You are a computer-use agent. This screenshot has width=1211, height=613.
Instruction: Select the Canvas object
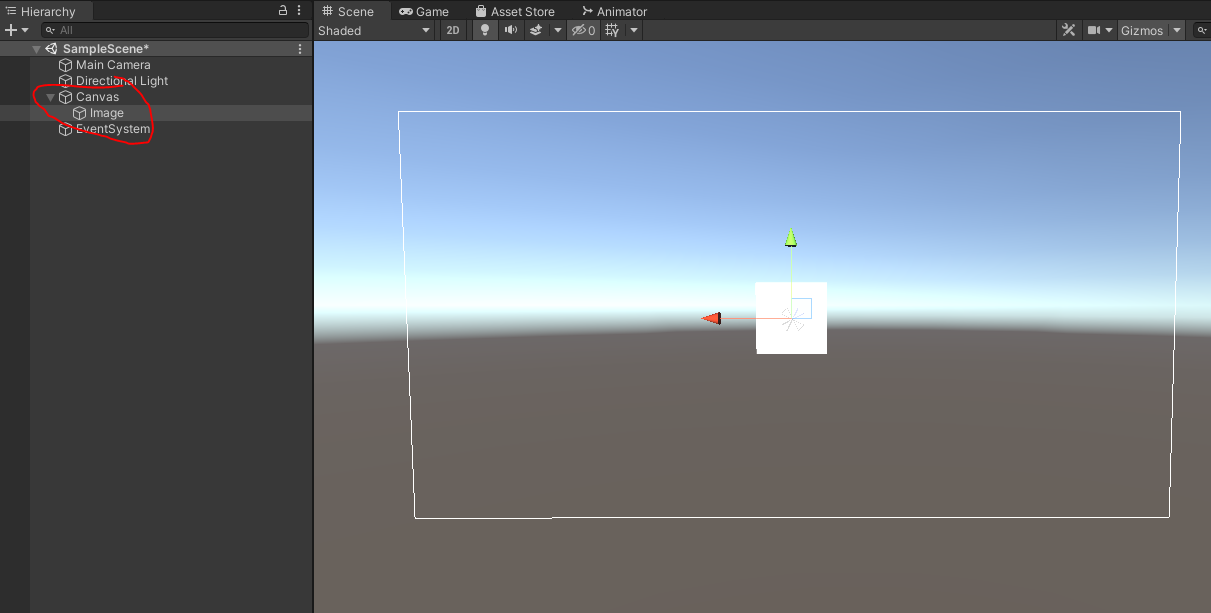97,97
